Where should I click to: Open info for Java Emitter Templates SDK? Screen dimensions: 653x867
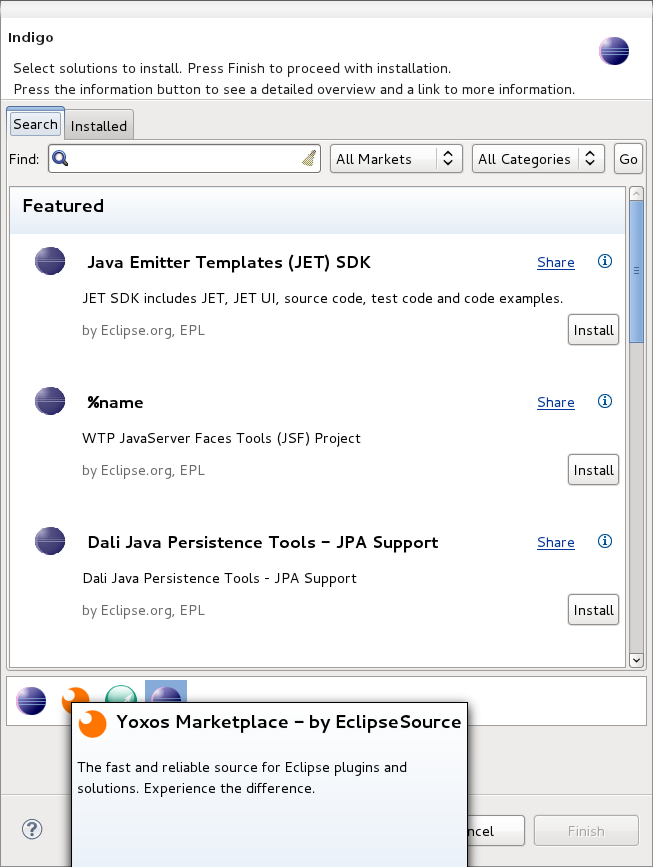coord(605,261)
